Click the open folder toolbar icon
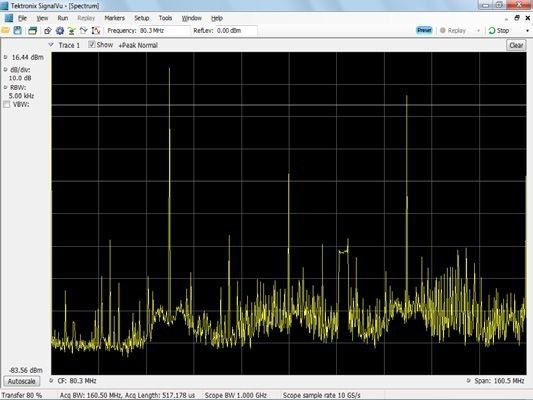 pyautogui.click(x=5, y=31)
